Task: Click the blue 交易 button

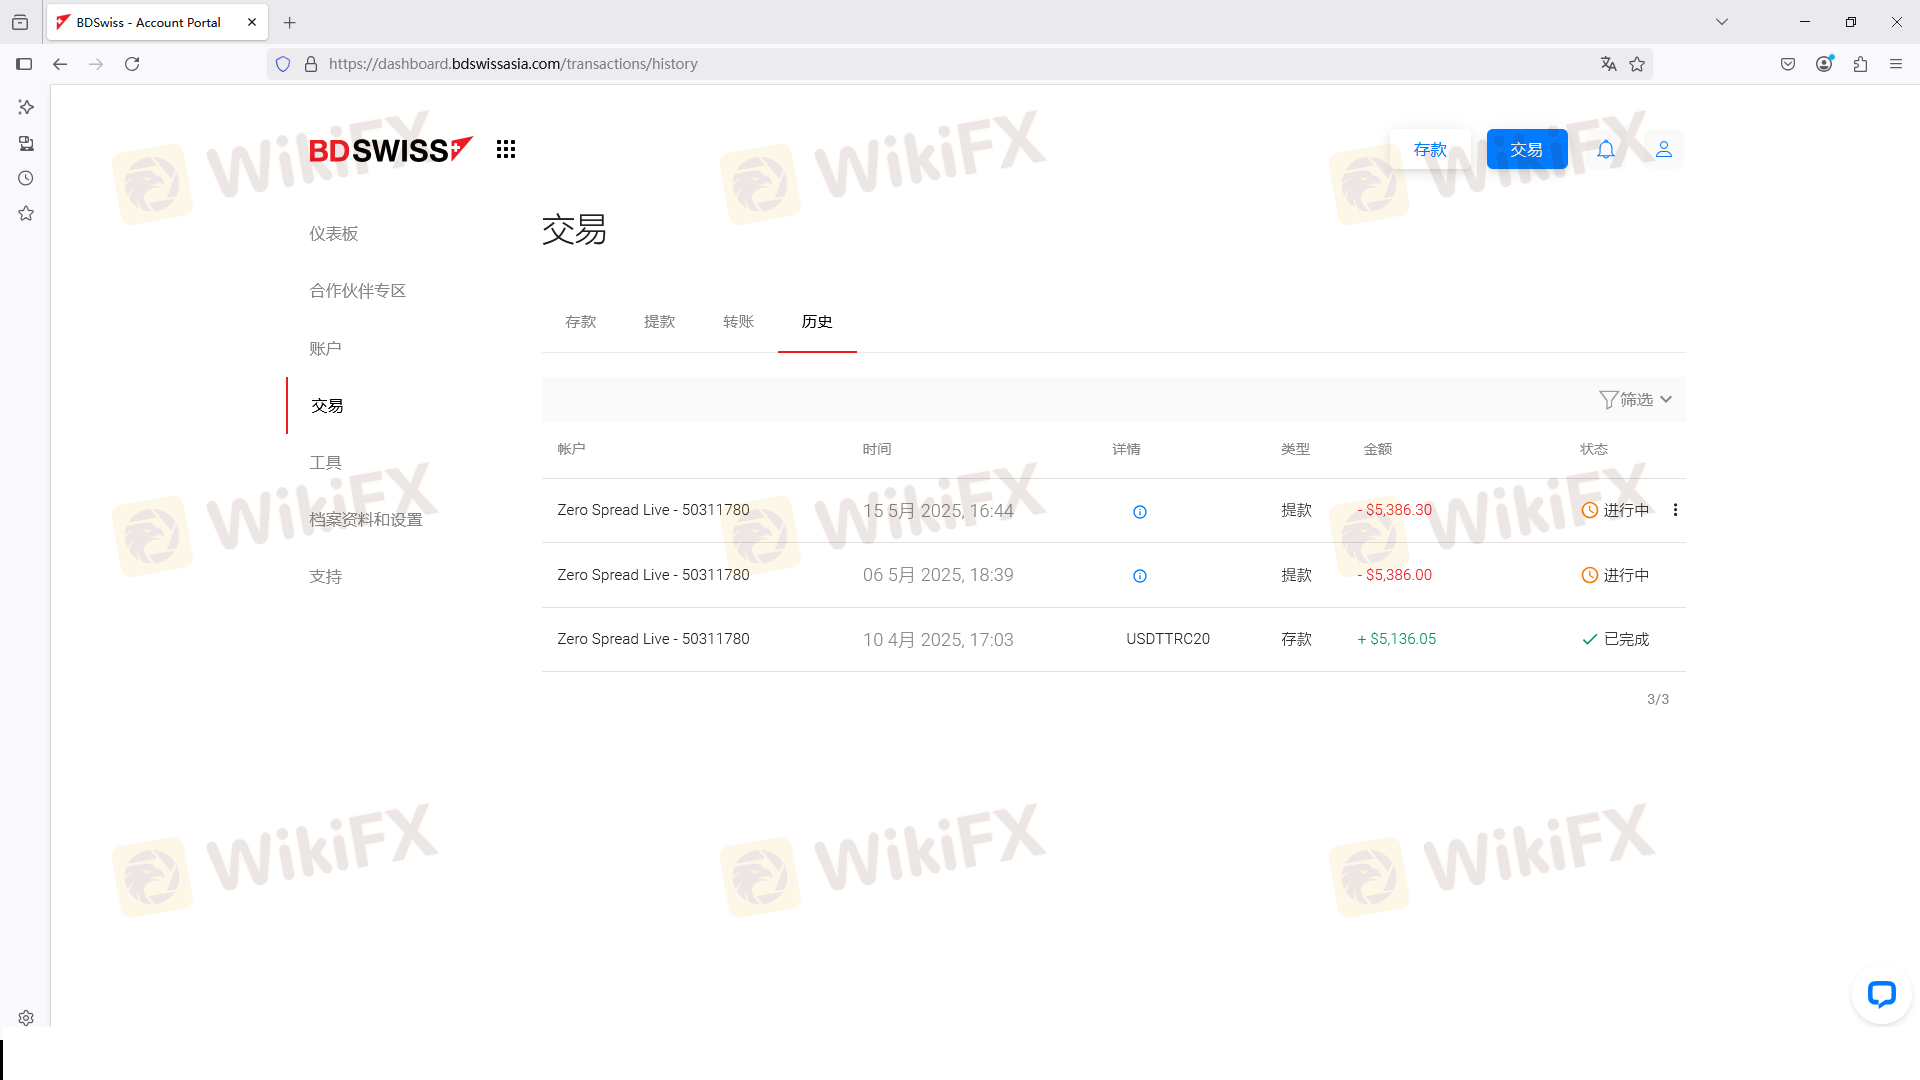Action: [1527, 149]
